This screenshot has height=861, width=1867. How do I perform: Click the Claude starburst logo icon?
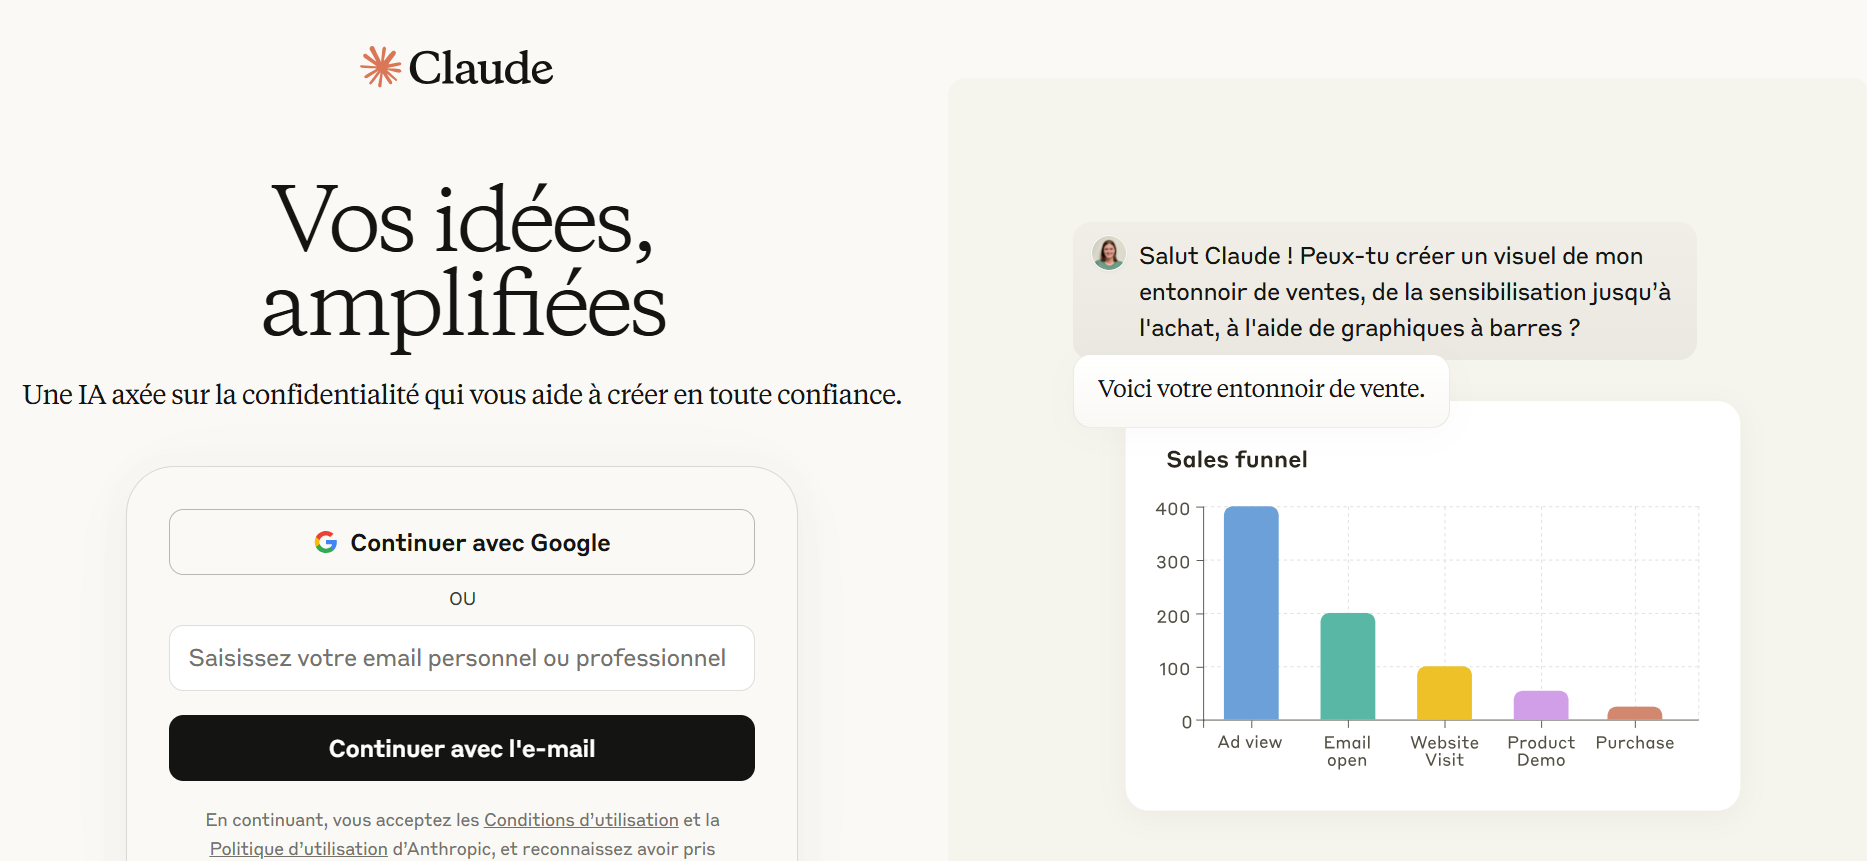pyautogui.click(x=380, y=67)
